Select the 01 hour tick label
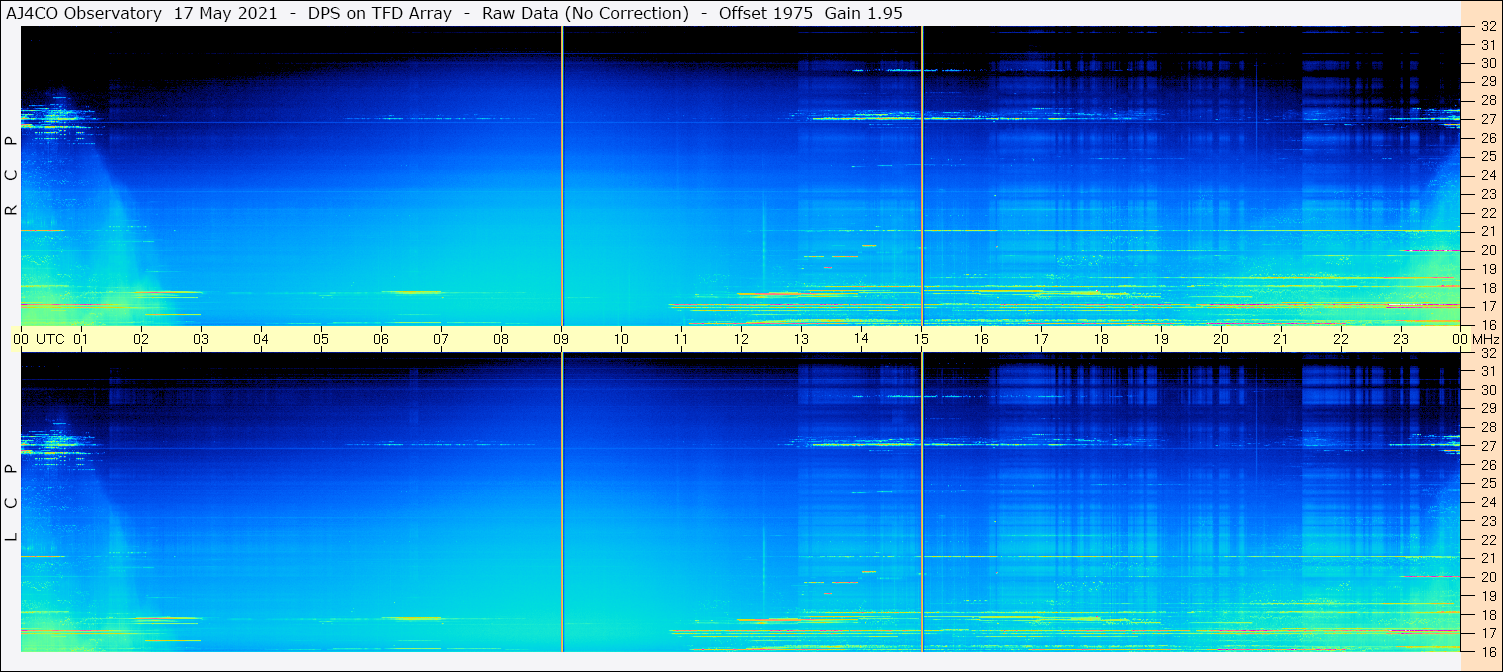The width and height of the screenshot is (1503, 672). coord(81,339)
